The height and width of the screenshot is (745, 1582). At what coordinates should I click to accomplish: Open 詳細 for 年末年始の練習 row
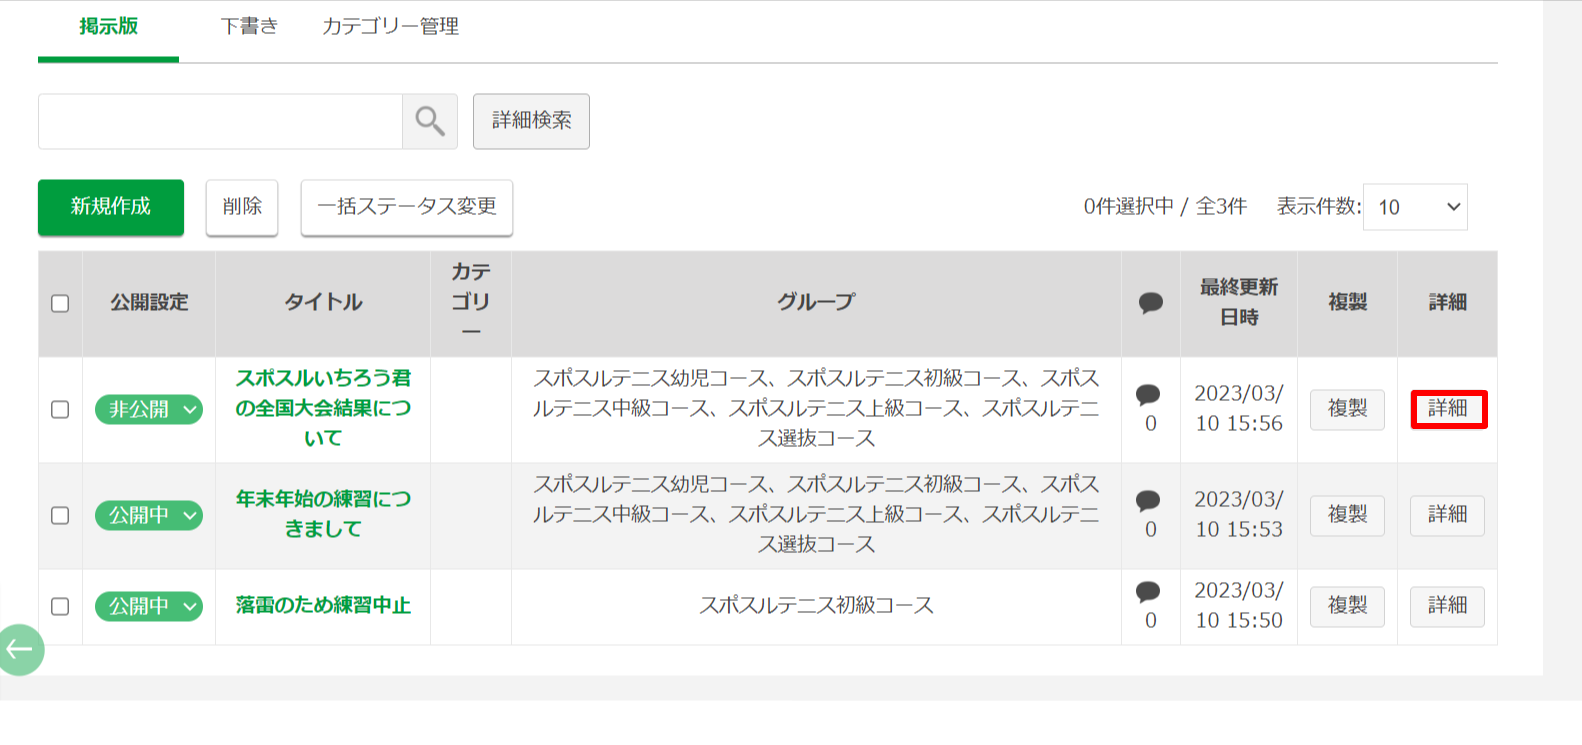(1448, 515)
